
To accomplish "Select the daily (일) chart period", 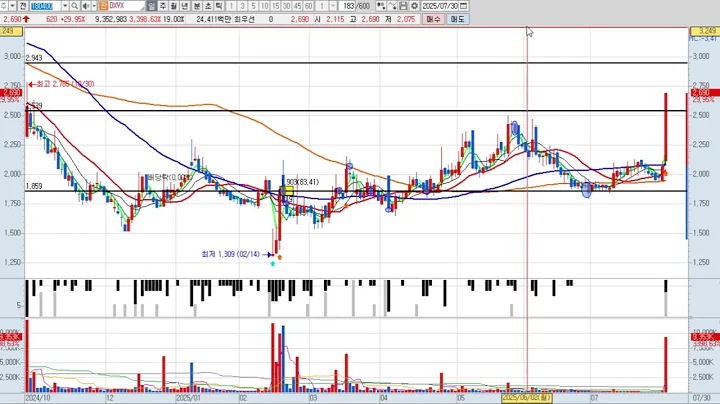I will point(152,6).
